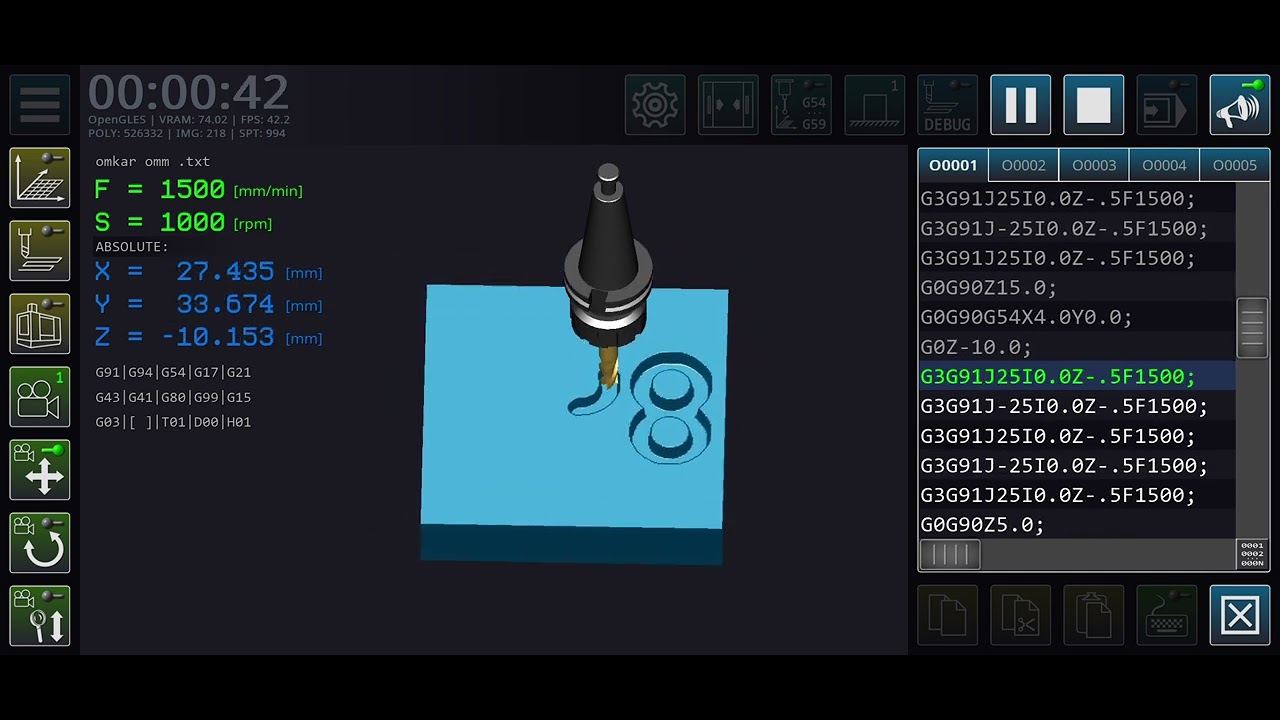Click the paste clipboard icon

pyautogui.click(x=1093, y=616)
